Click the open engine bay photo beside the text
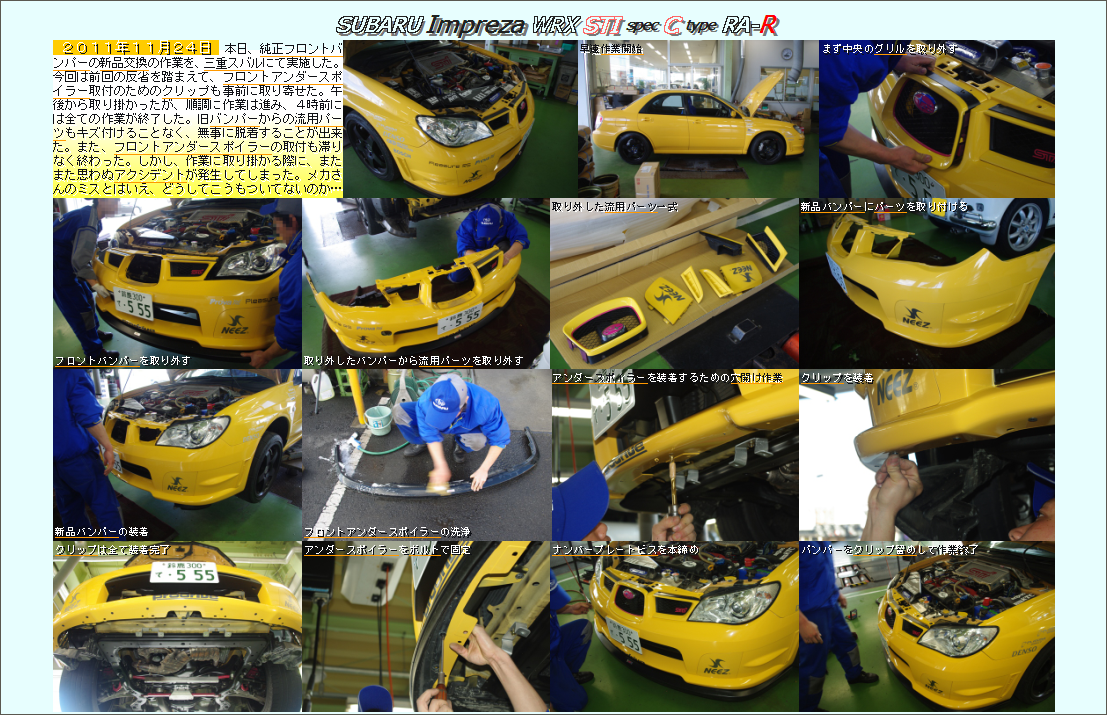 460,118
